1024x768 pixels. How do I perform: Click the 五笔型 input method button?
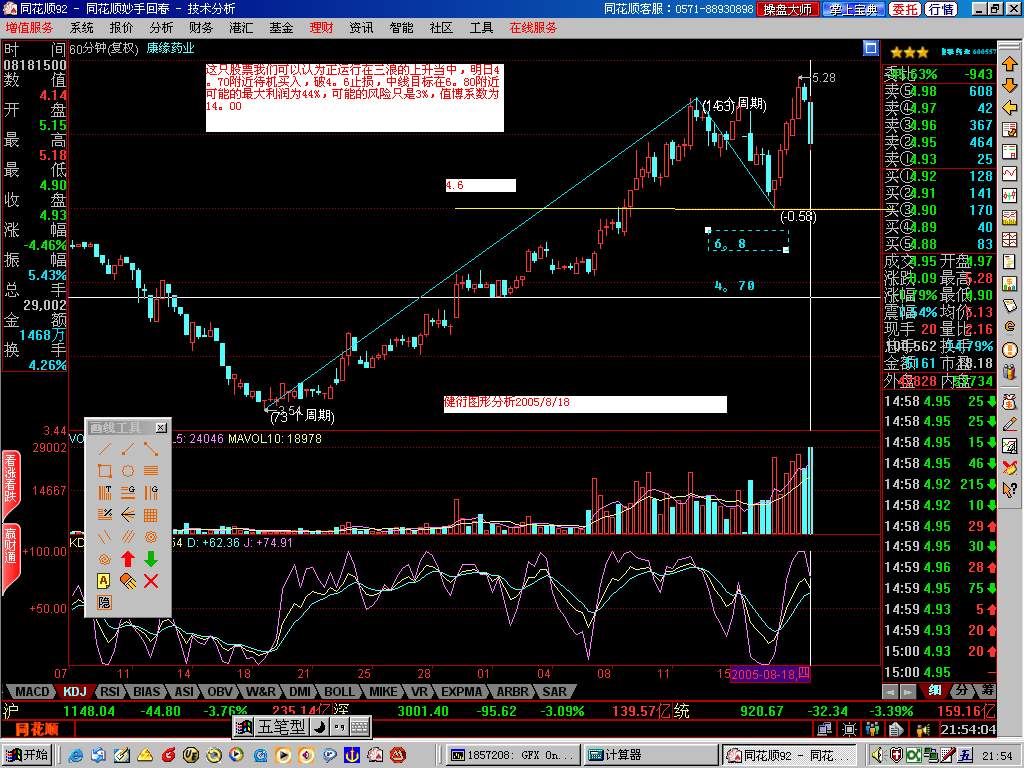281,727
